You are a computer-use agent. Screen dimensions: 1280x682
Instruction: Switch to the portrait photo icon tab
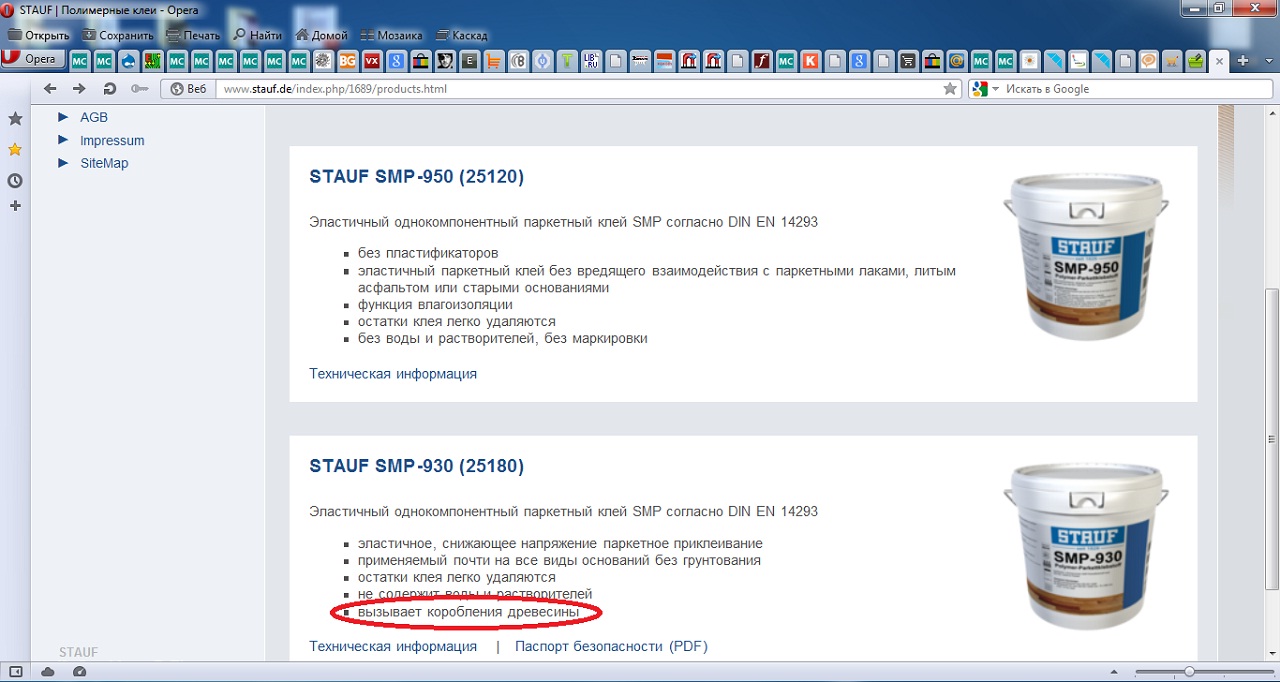[x=444, y=61]
